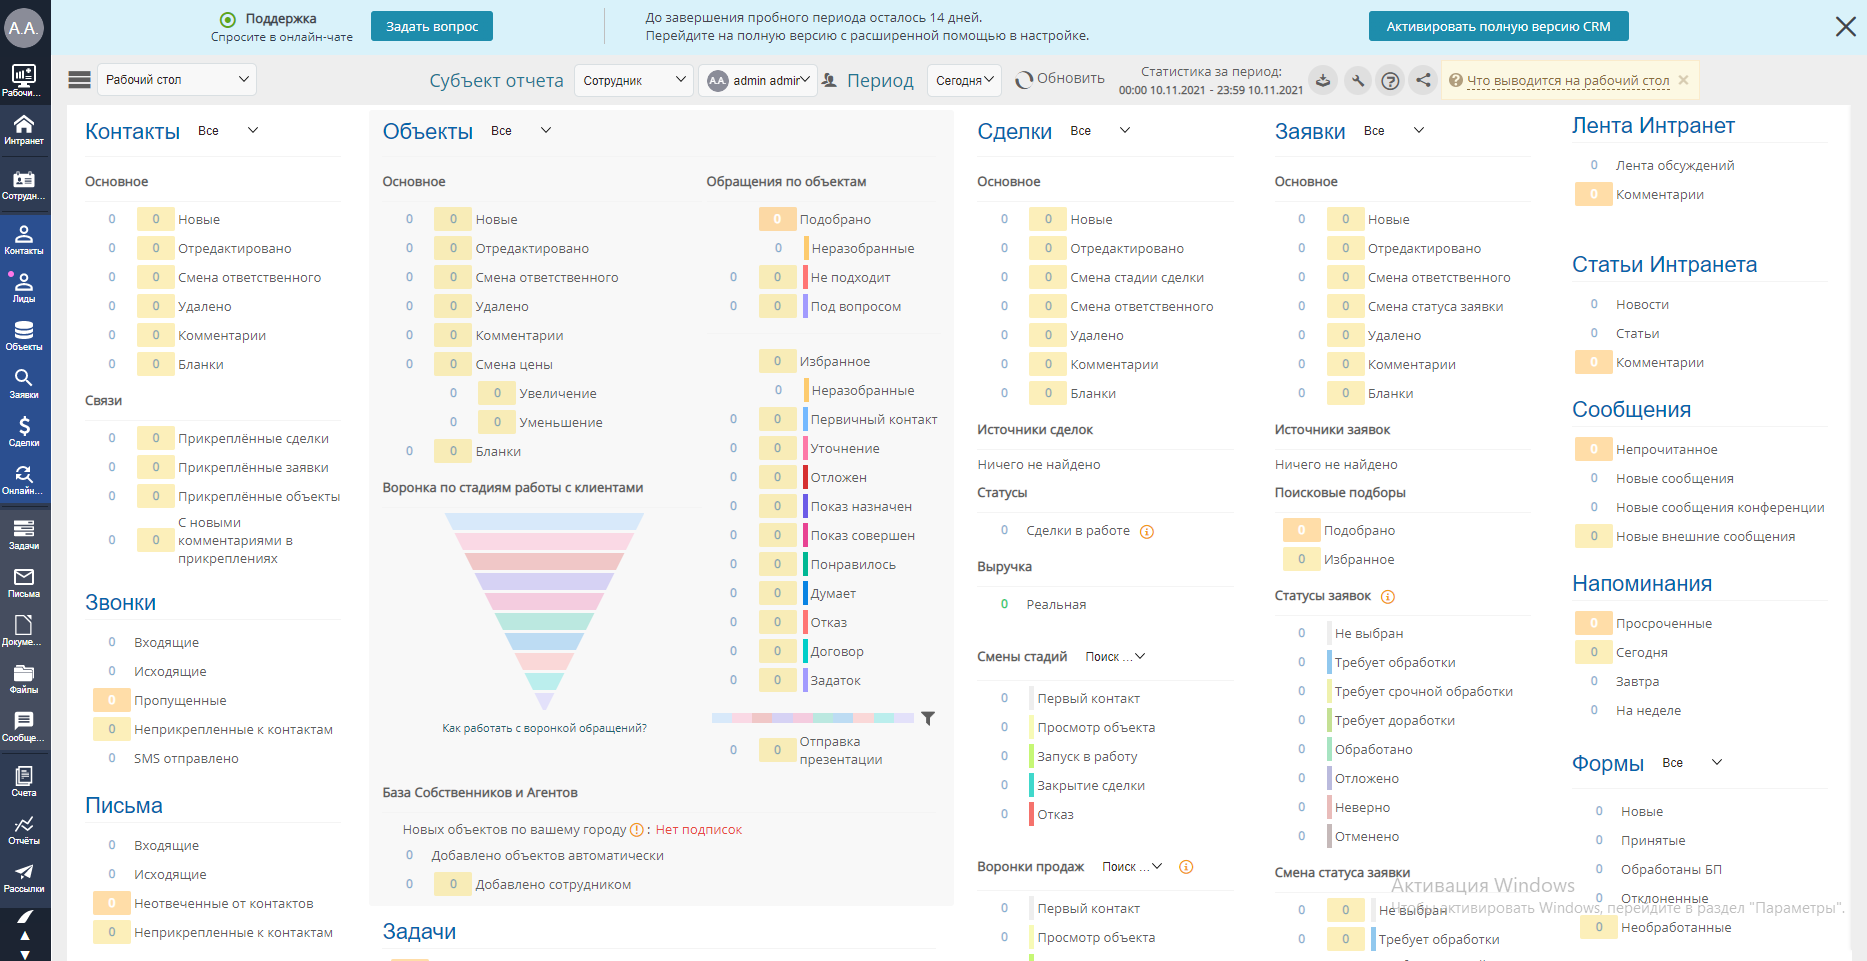Expand the Рабочий стол dropdown
Viewport: 1867px width, 961px height.
click(177, 80)
